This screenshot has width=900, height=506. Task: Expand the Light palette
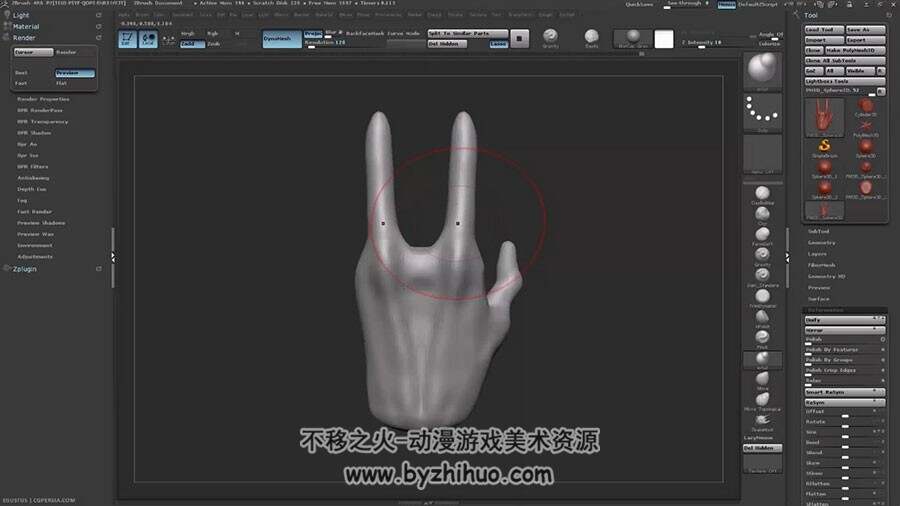21,15
